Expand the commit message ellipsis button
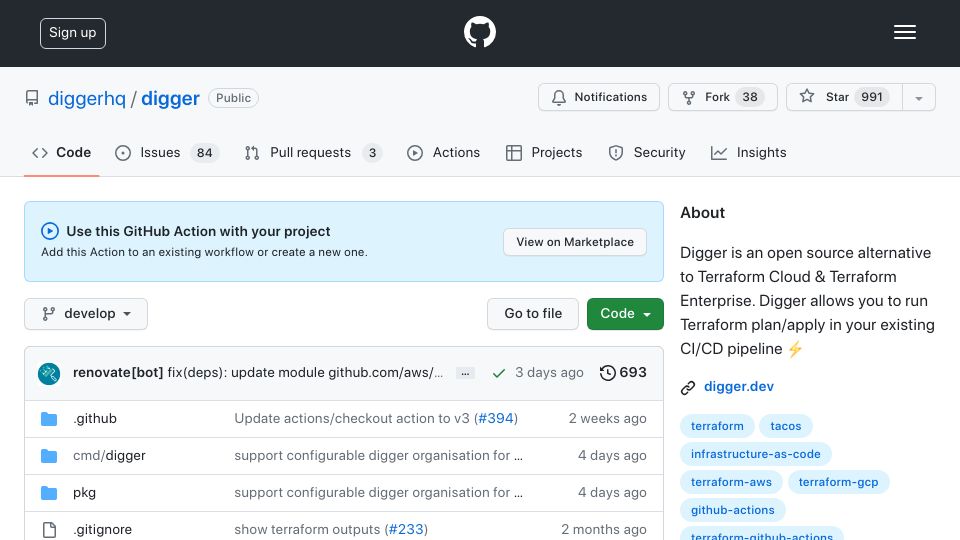Screen dimensions: 960x540 [x=465, y=373]
